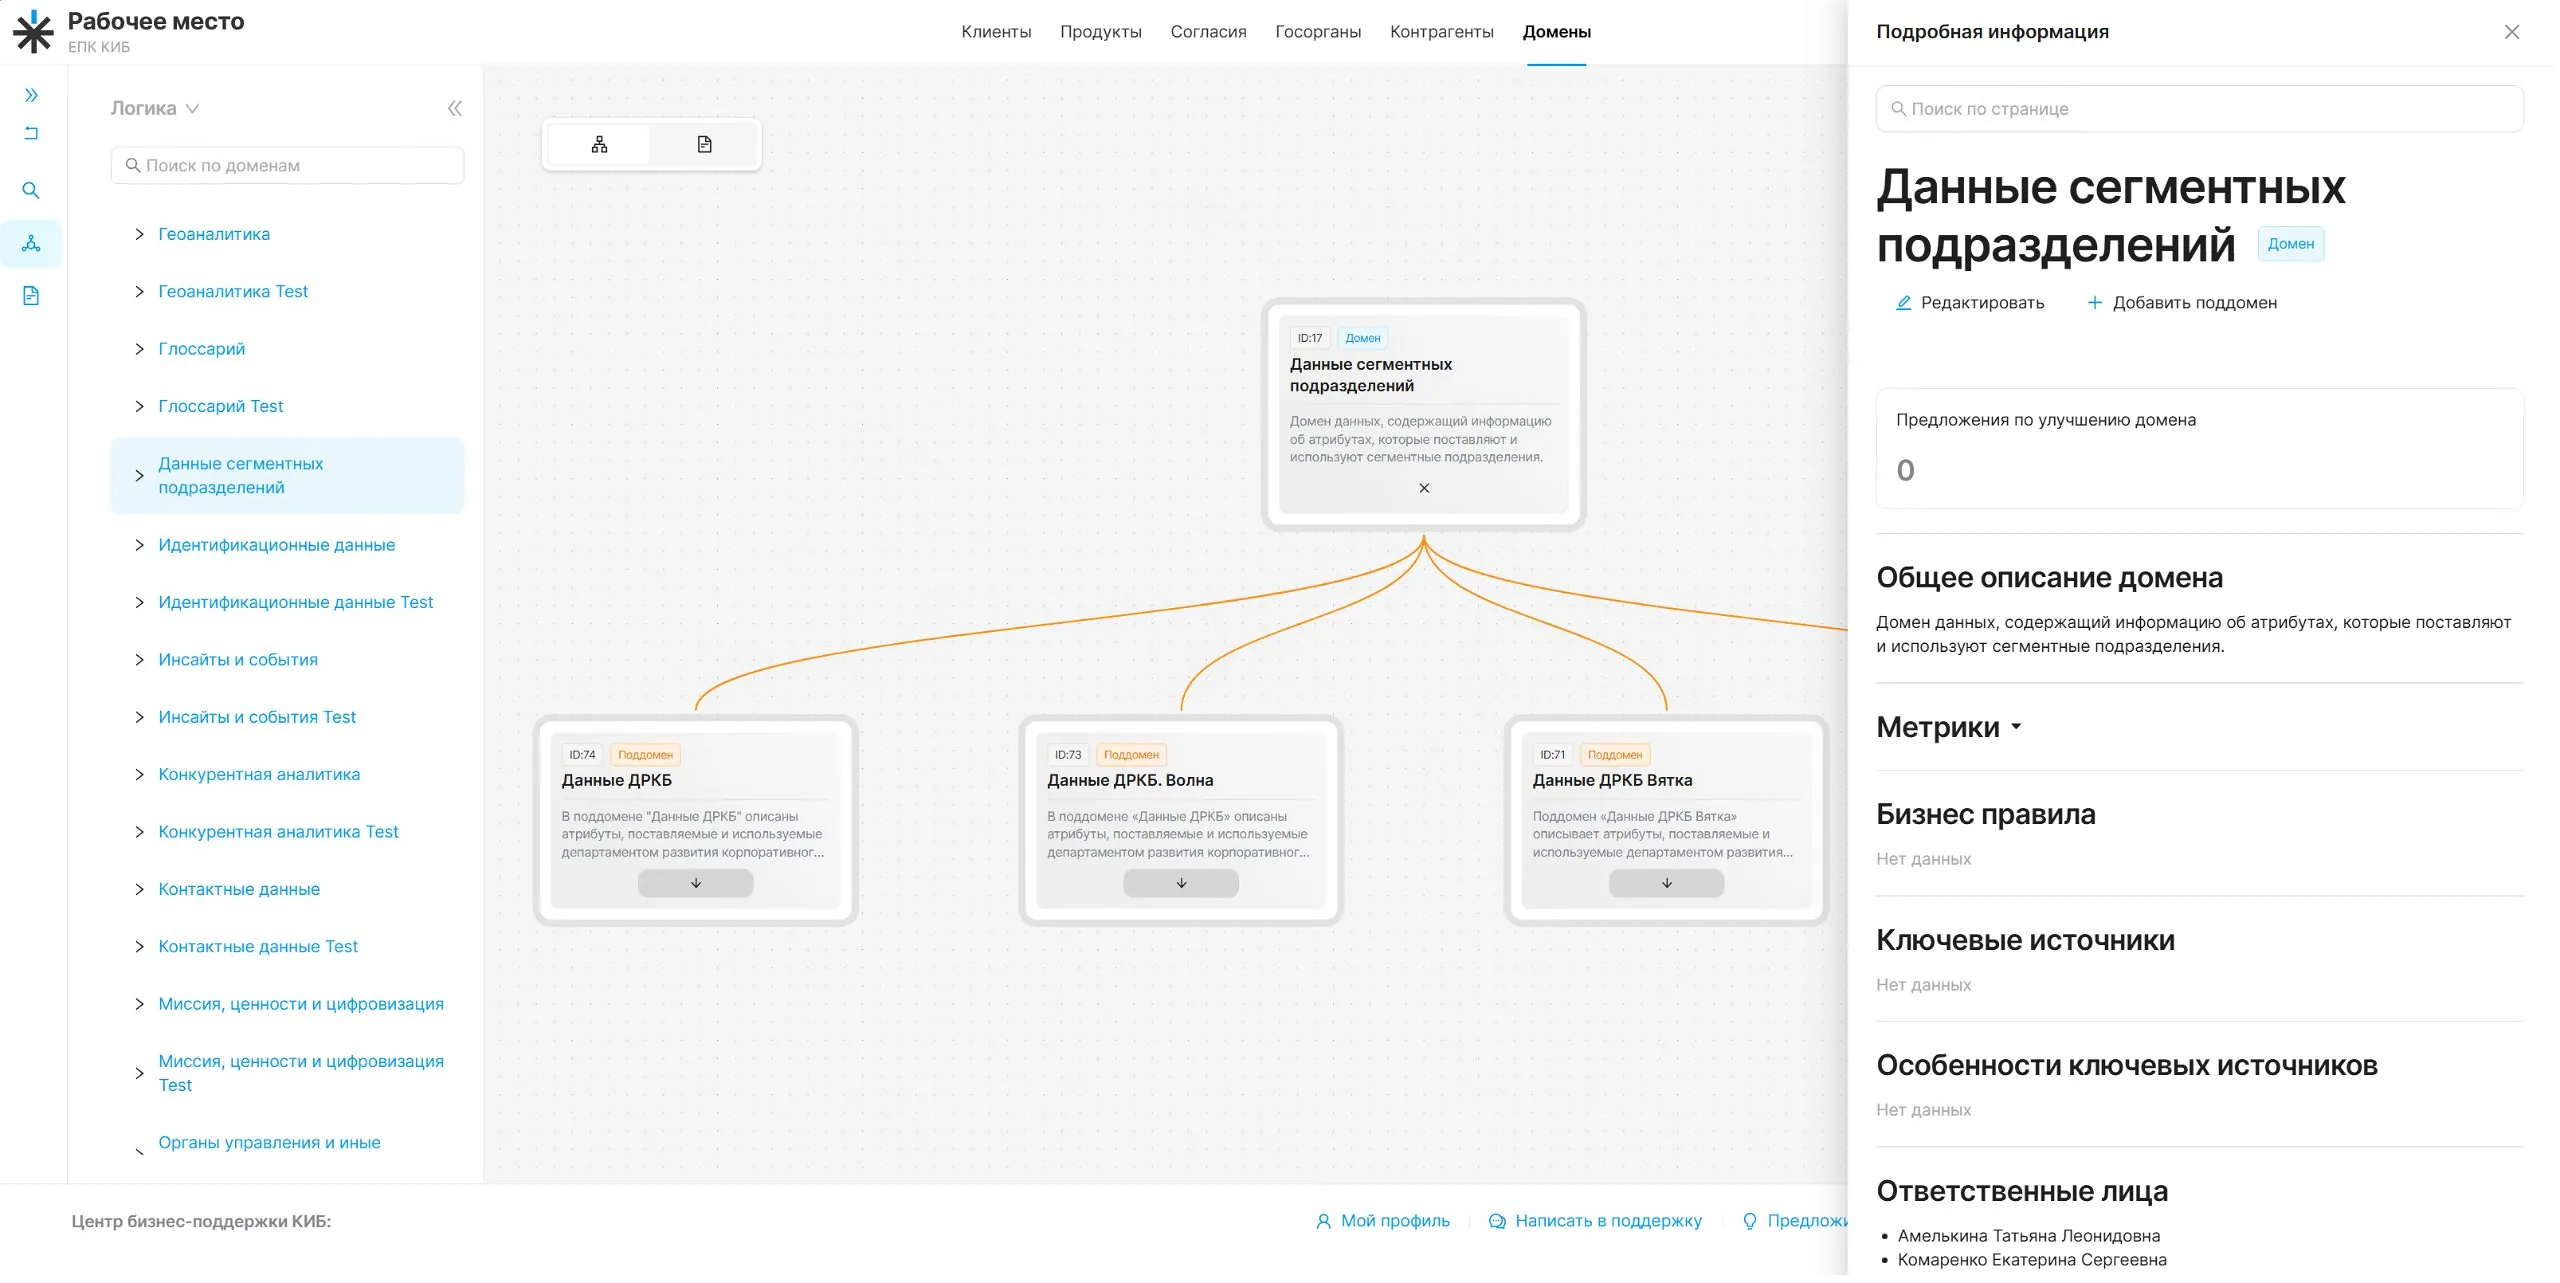Viewport: 2560px width, 1283px height.
Task: Open the search icon in left rail
Action: click(x=31, y=190)
